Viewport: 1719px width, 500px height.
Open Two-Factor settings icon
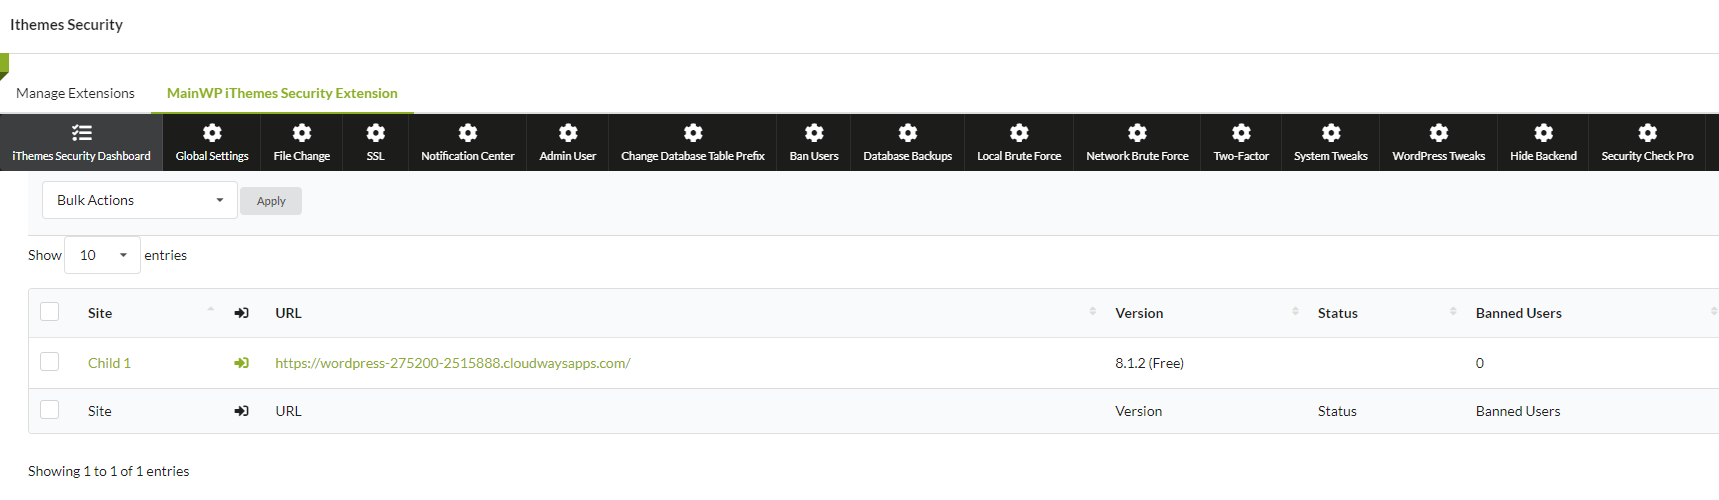pos(1241,132)
